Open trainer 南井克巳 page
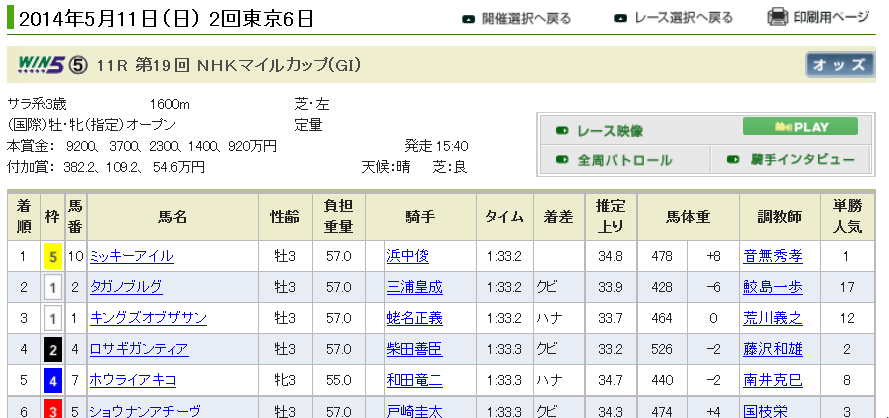The width and height of the screenshot is (889, 418). [x=773, y=380]
